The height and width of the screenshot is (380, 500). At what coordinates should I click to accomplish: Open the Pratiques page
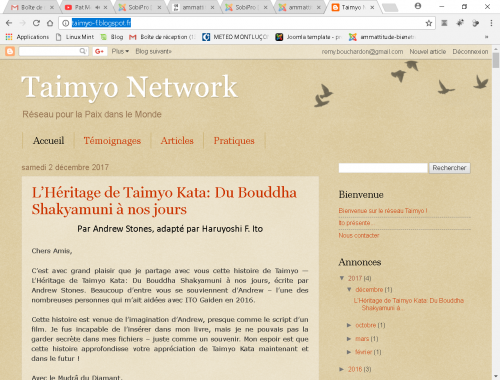[x=234, y=141]
